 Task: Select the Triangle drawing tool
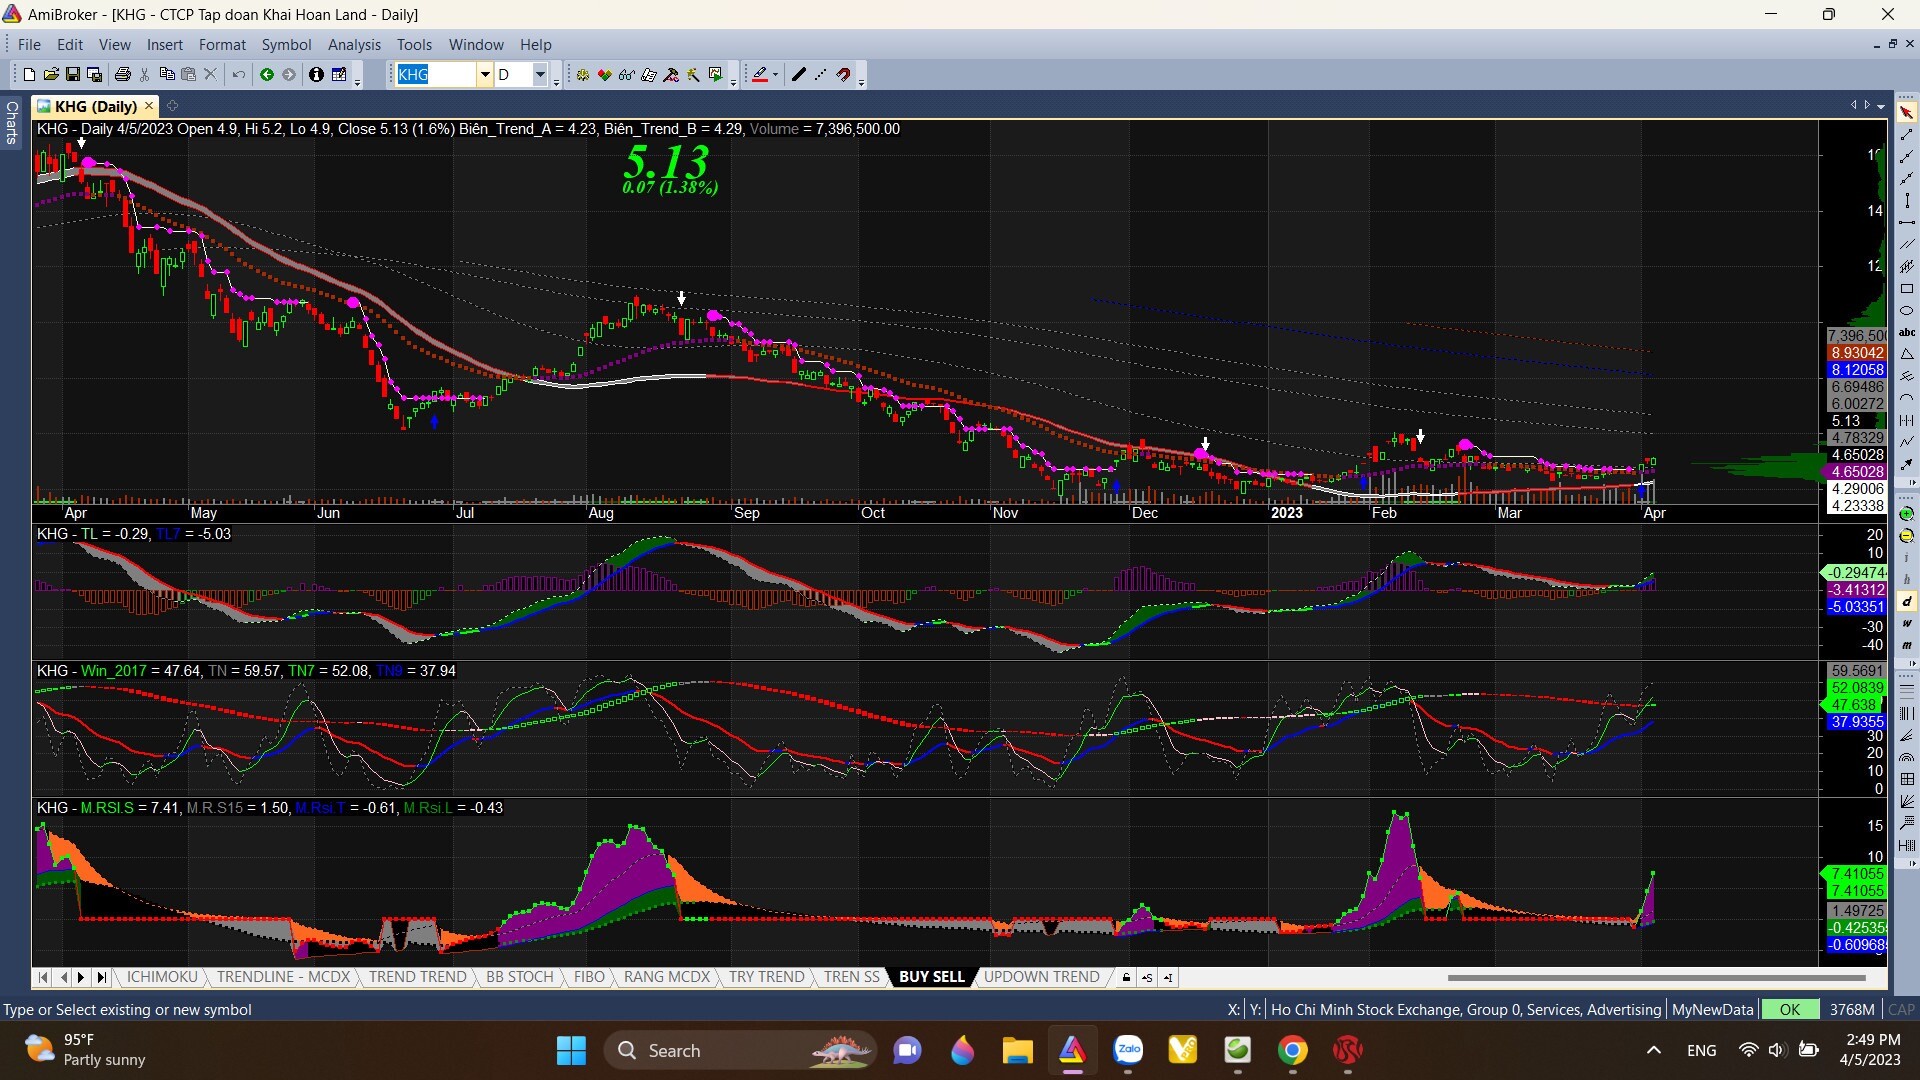(x=1906, y=355)
